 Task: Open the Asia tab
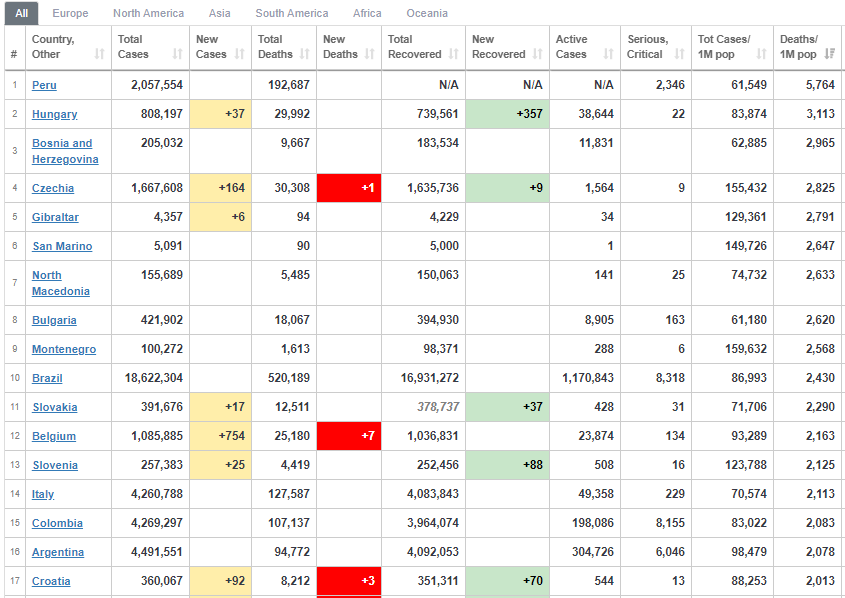(219, 13)
